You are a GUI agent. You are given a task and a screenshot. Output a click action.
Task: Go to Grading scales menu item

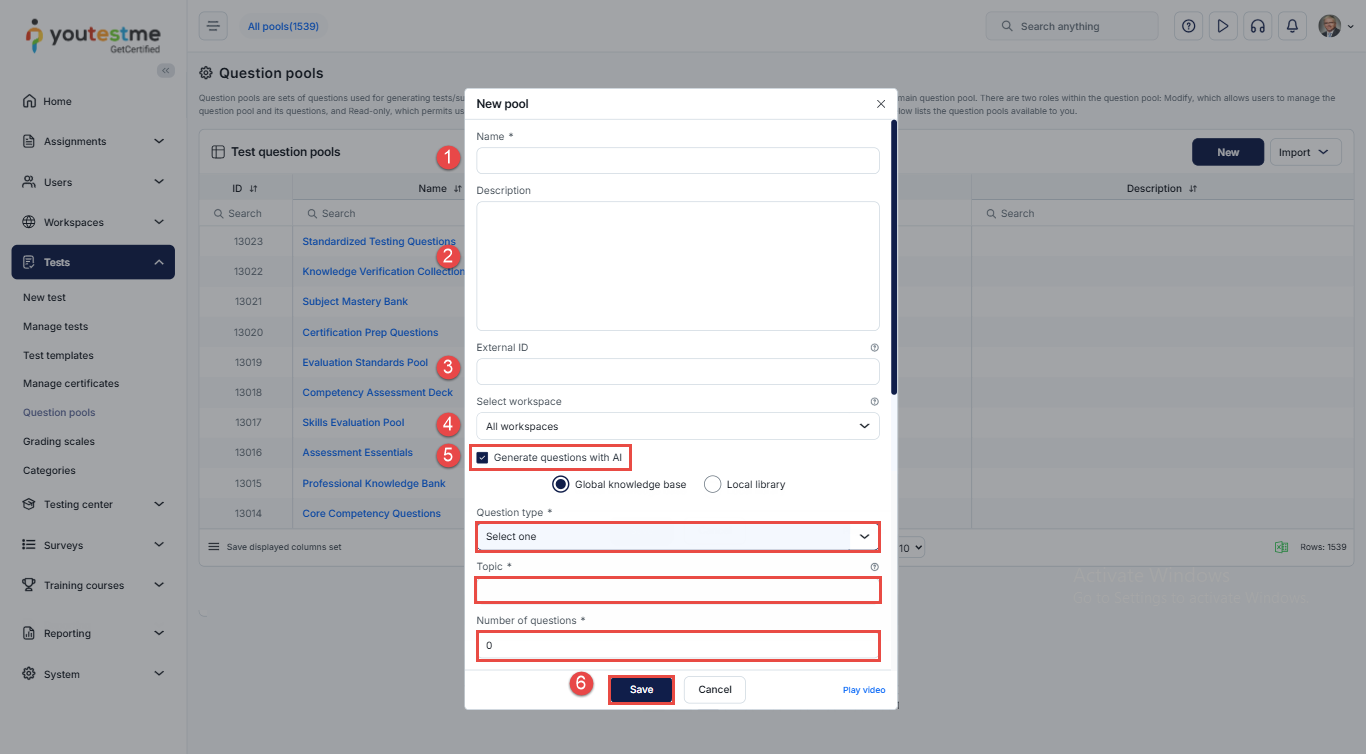pos(59,441)
